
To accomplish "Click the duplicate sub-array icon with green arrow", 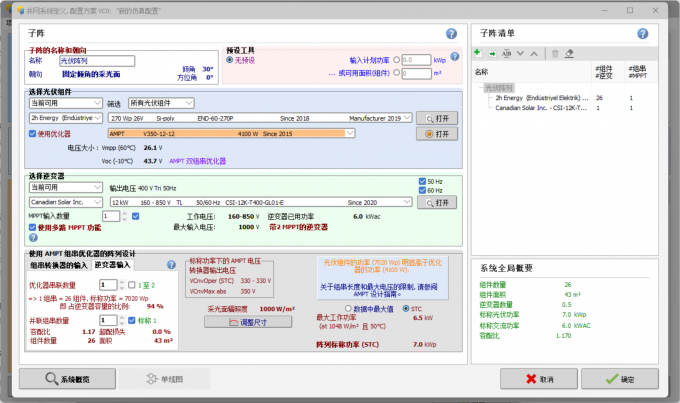I will [492, 53].
